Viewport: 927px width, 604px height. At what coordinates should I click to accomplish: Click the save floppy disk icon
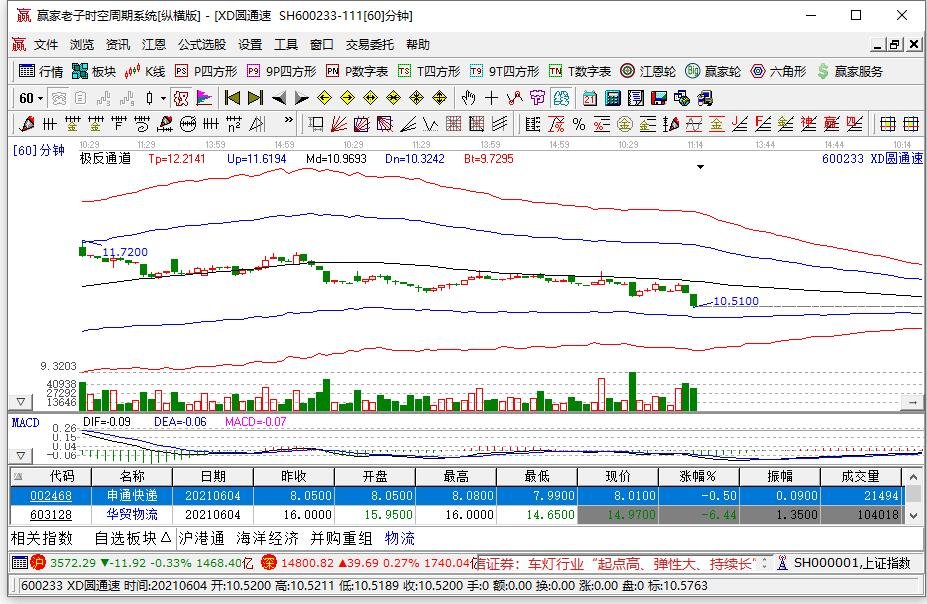pos(659,98)
